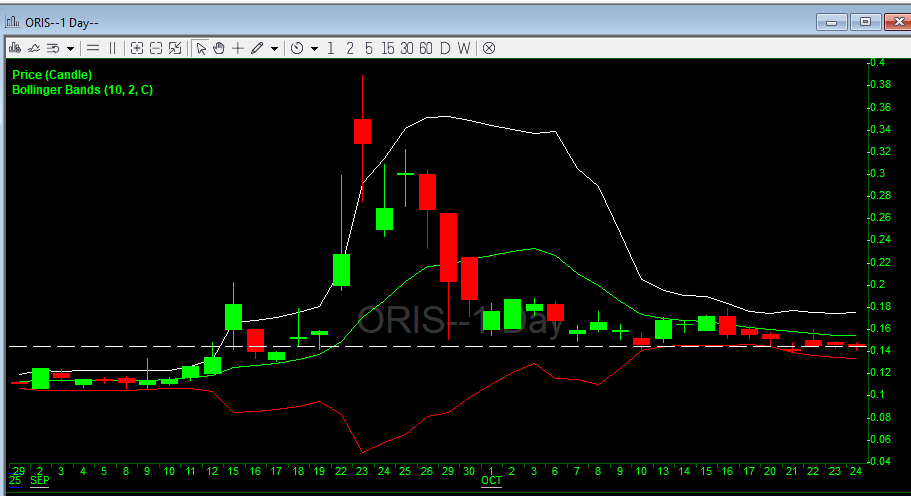Screen dimensions: 911x496
Task: Open the pencil drawing tool dropdown arrow
Action: (x=274, y=47)
